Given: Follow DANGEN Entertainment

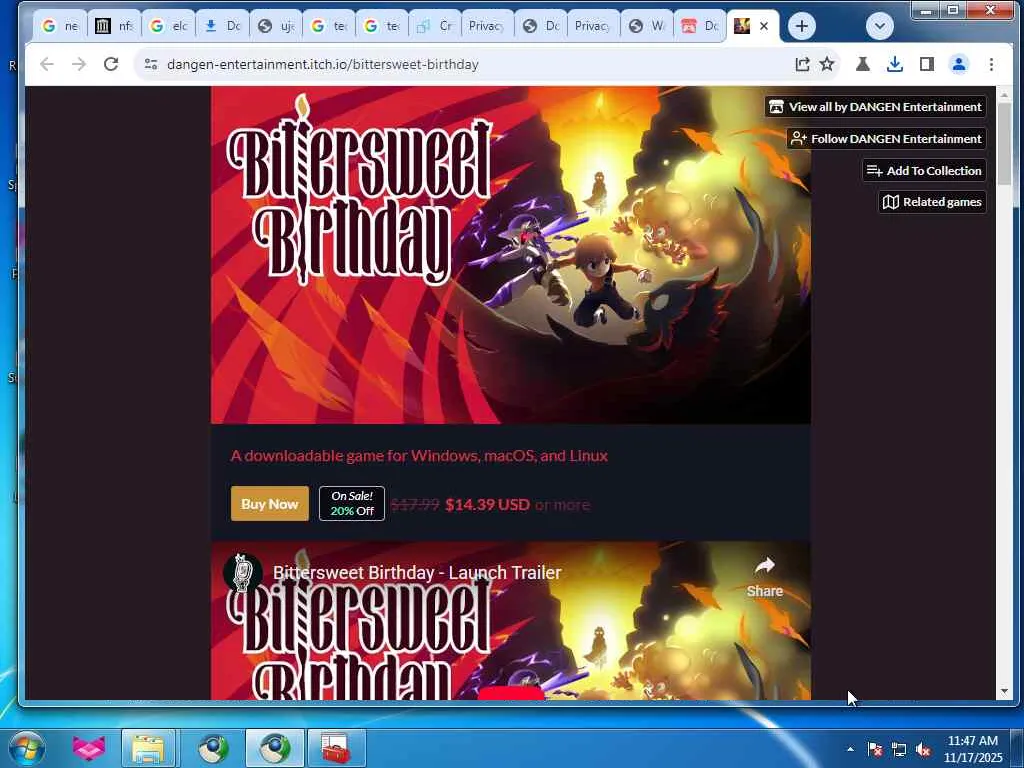Looking at the screenshot, I should 886,138.
